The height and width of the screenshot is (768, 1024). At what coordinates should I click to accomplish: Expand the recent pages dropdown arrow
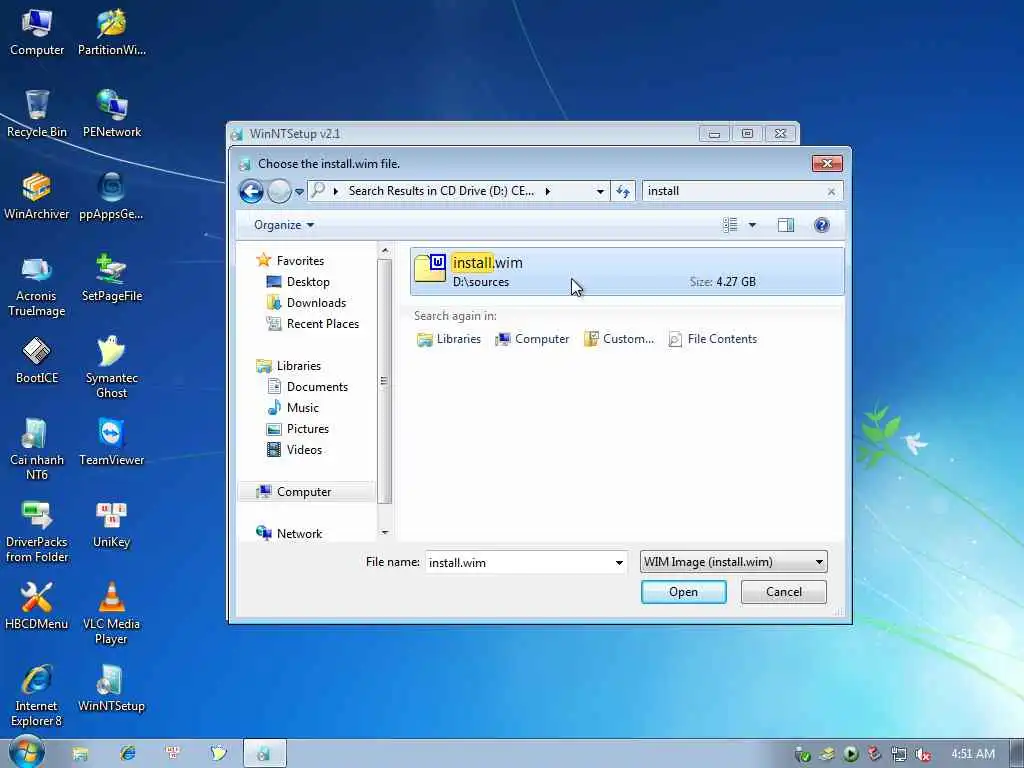pyautogui.click(x=299, y=191)
